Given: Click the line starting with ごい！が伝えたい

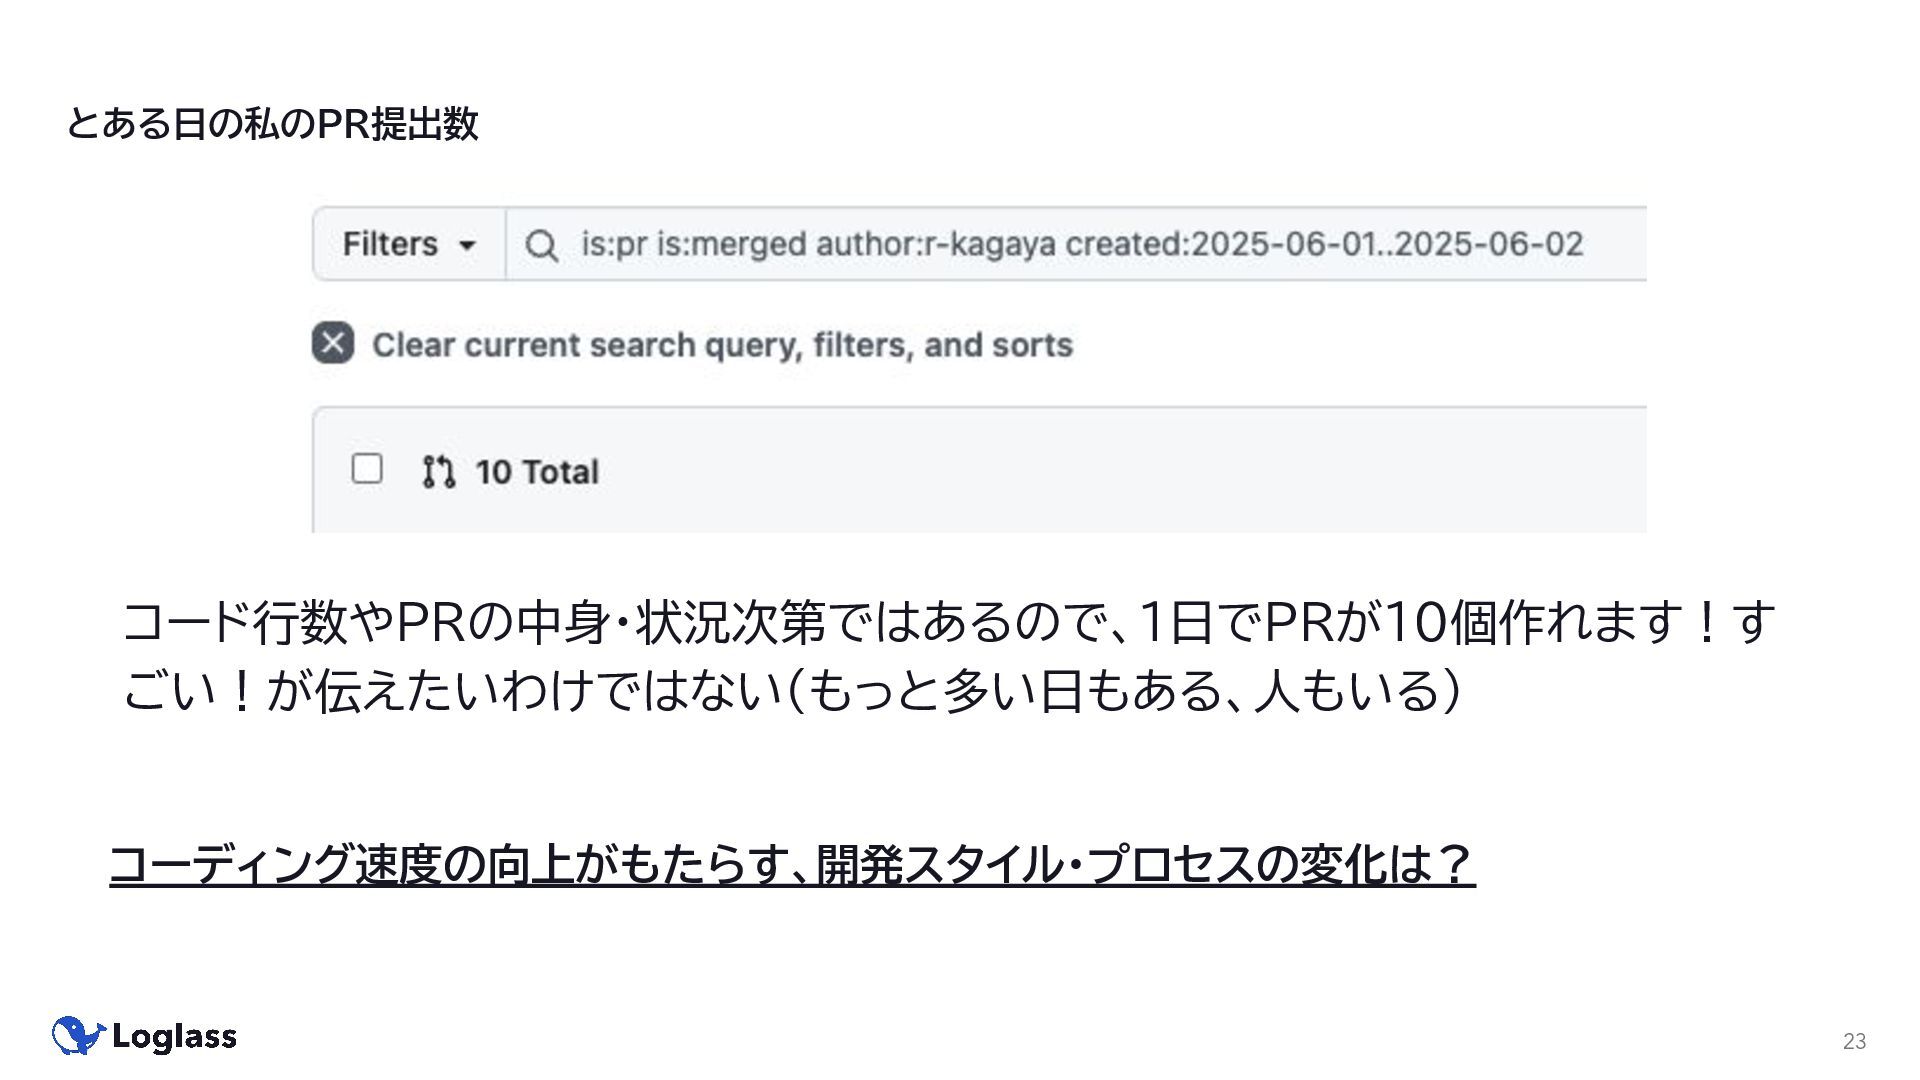Looking at the screenshot, I should (790, 691).
